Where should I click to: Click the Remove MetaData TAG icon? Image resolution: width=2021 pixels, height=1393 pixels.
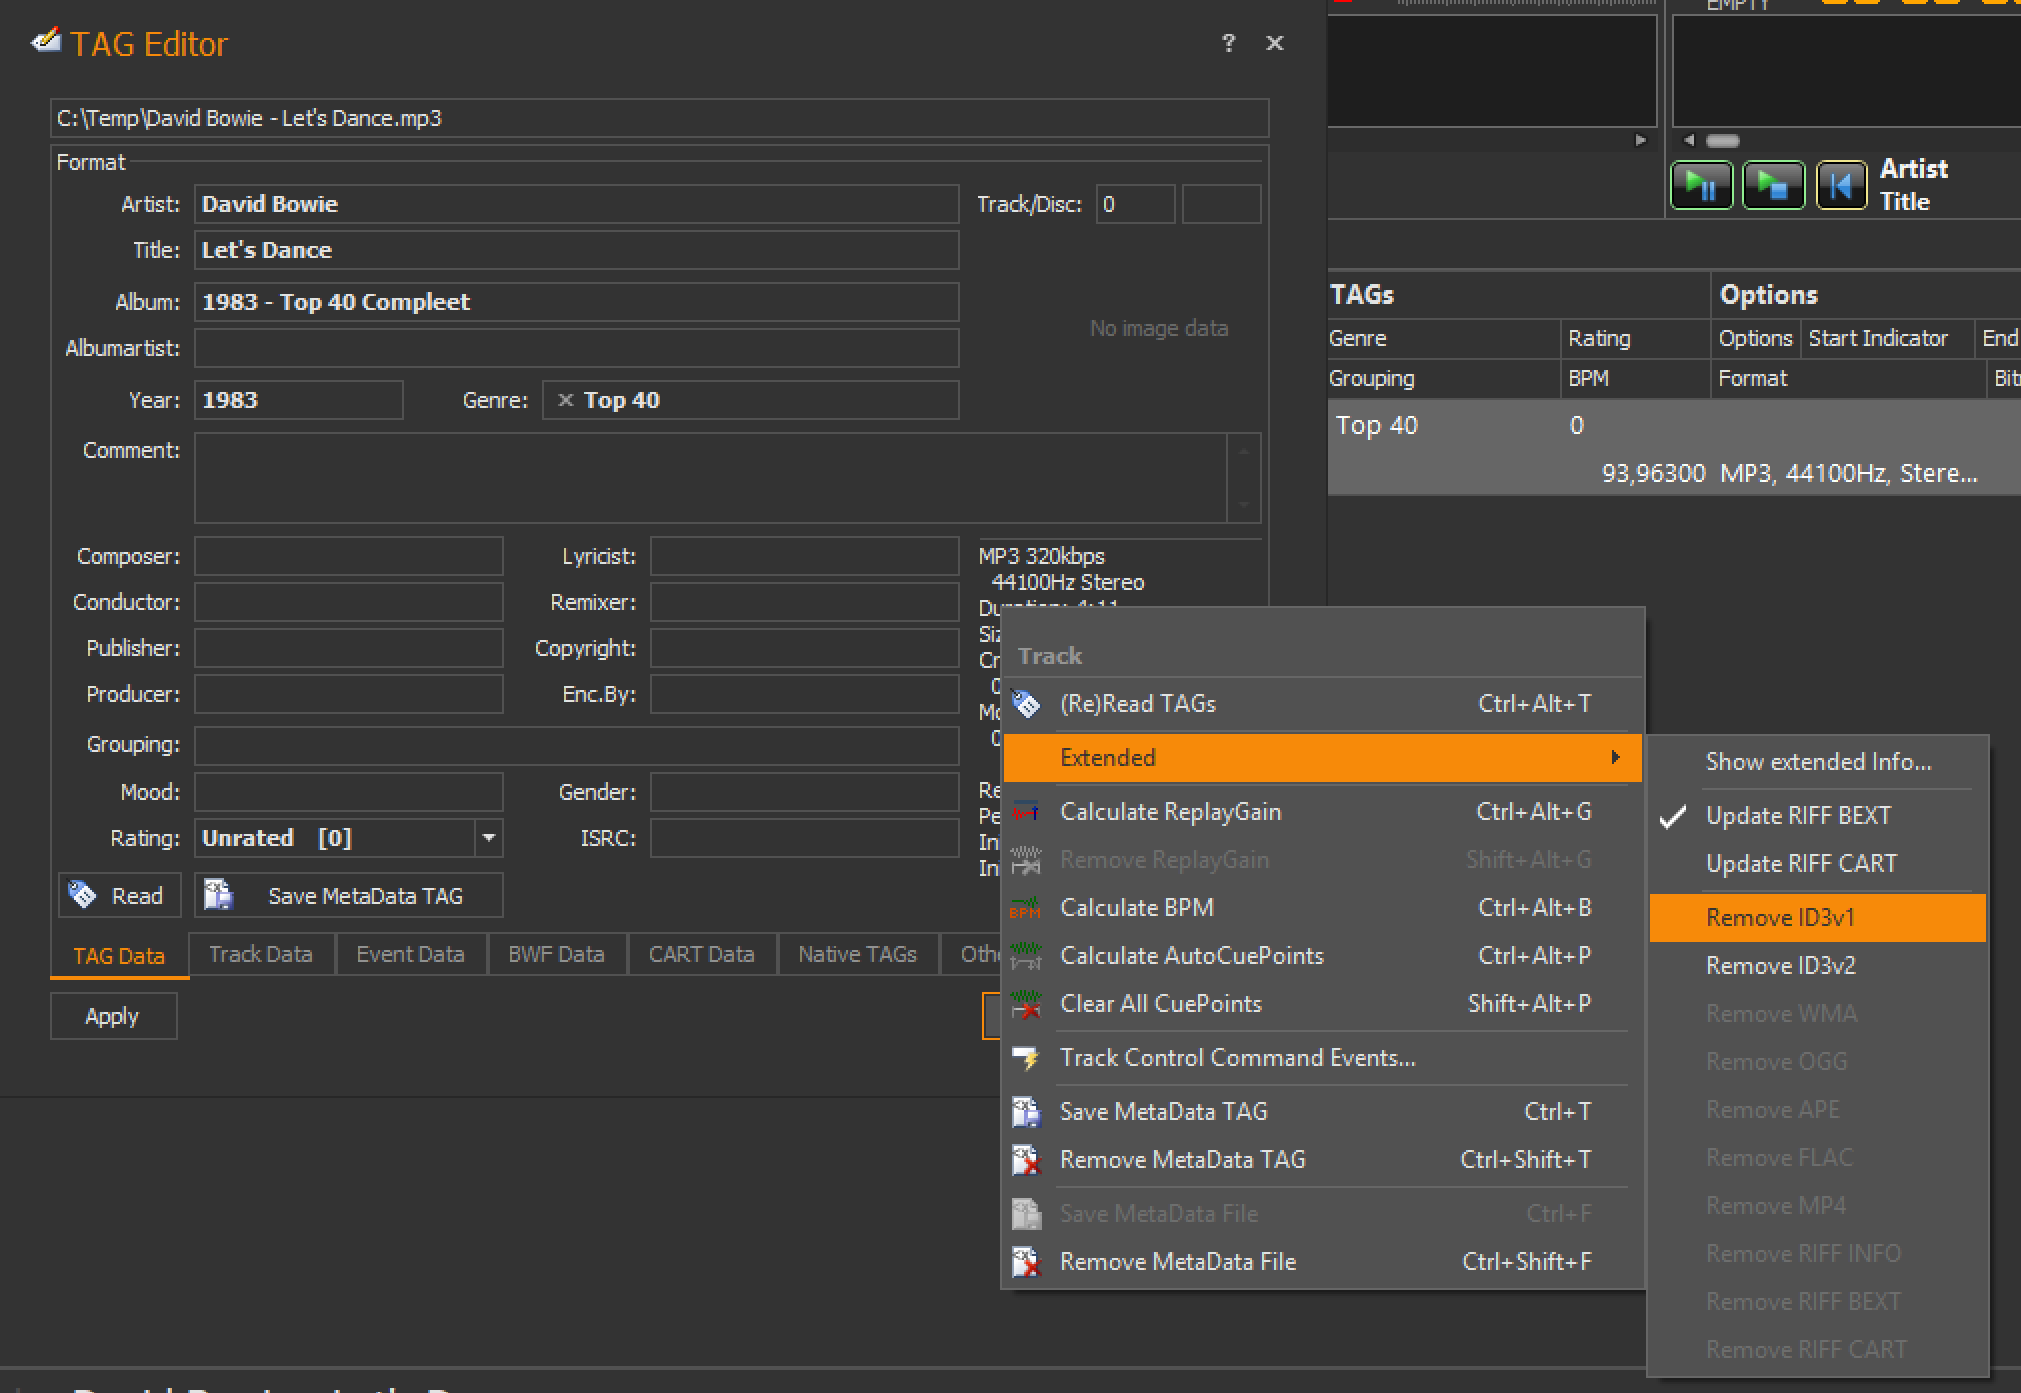1026,1160
